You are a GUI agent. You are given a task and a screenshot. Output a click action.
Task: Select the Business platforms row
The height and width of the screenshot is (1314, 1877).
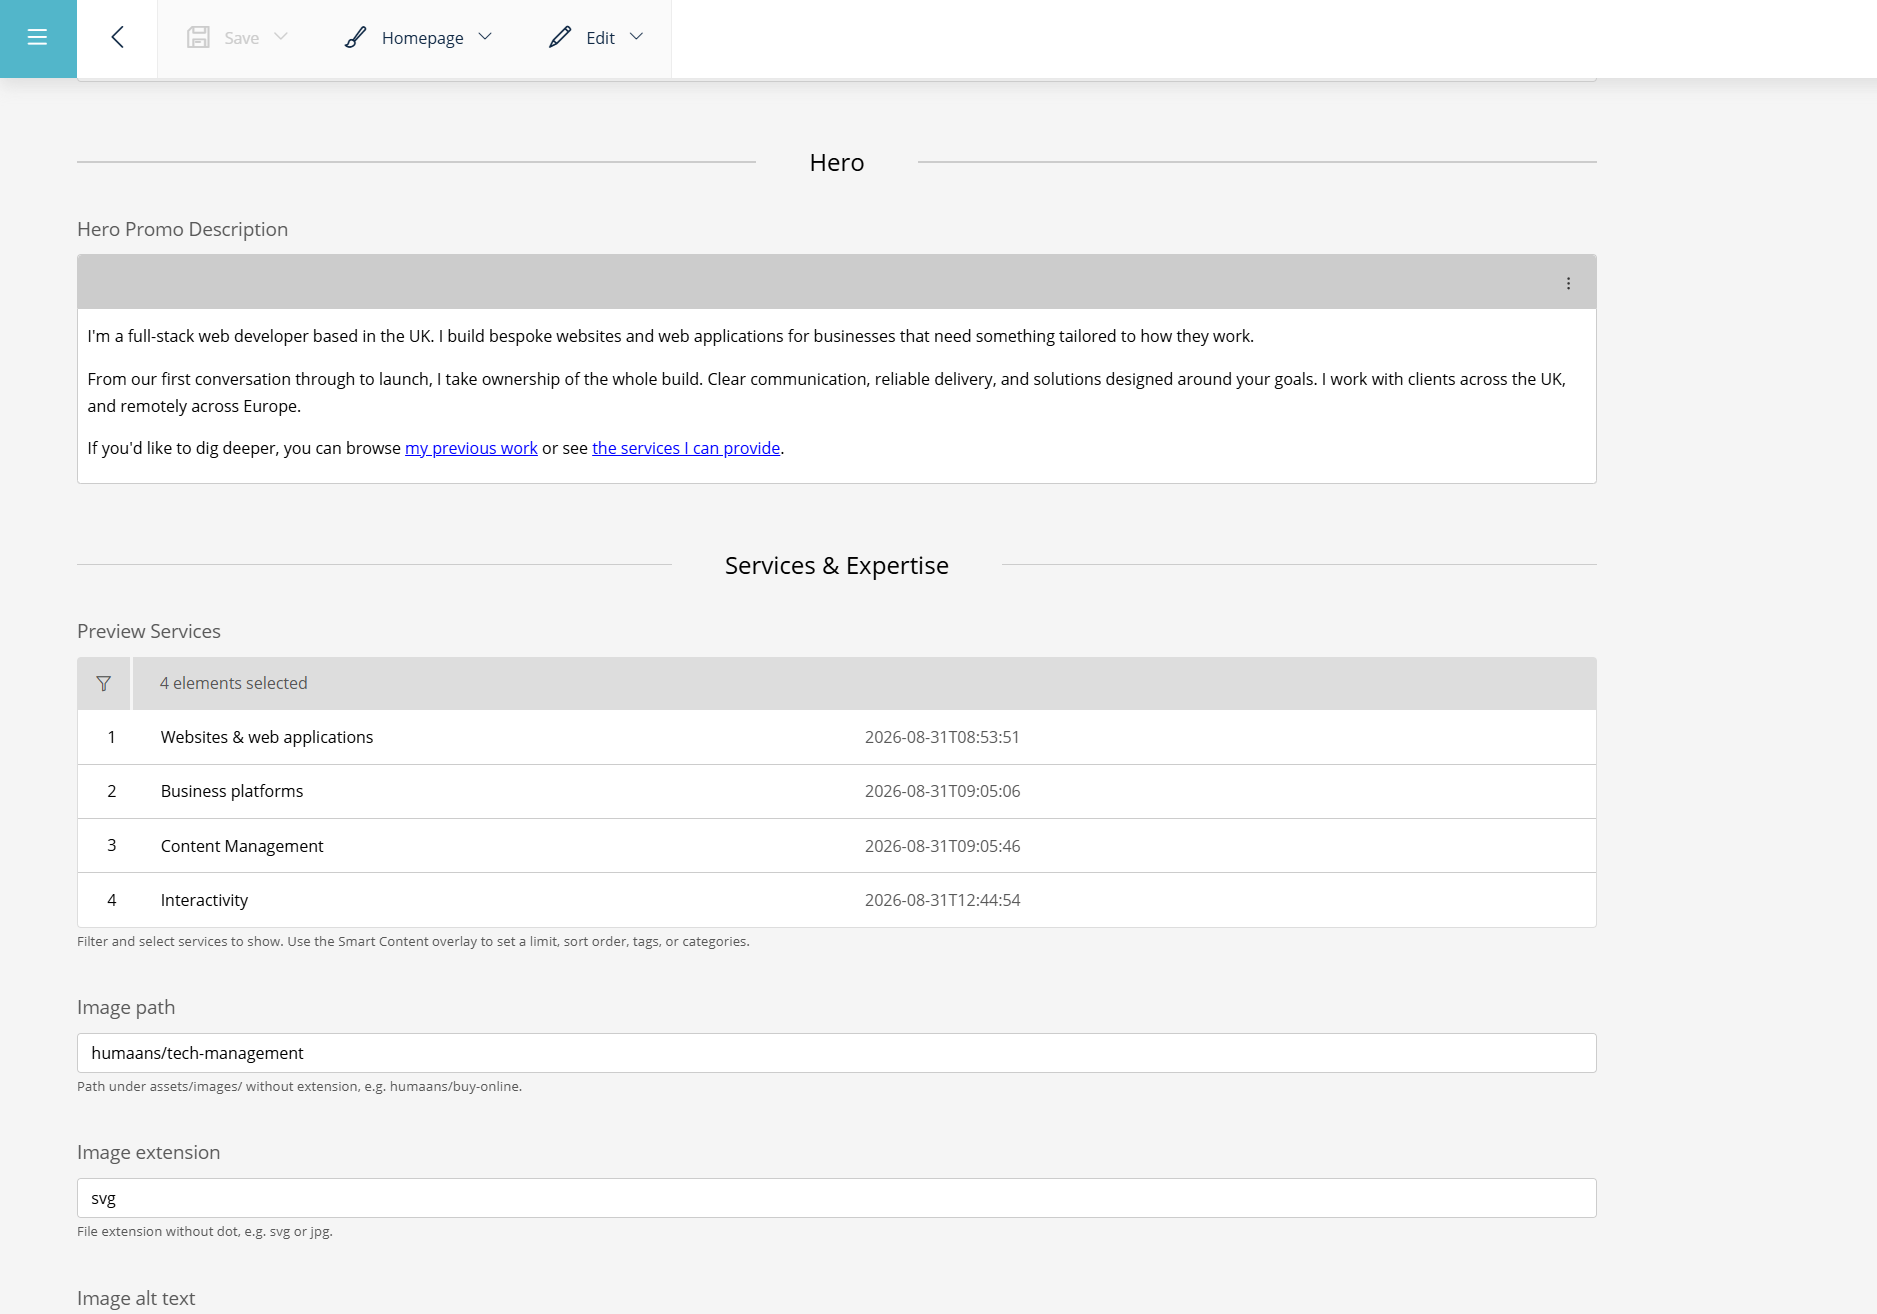(837, 791)
